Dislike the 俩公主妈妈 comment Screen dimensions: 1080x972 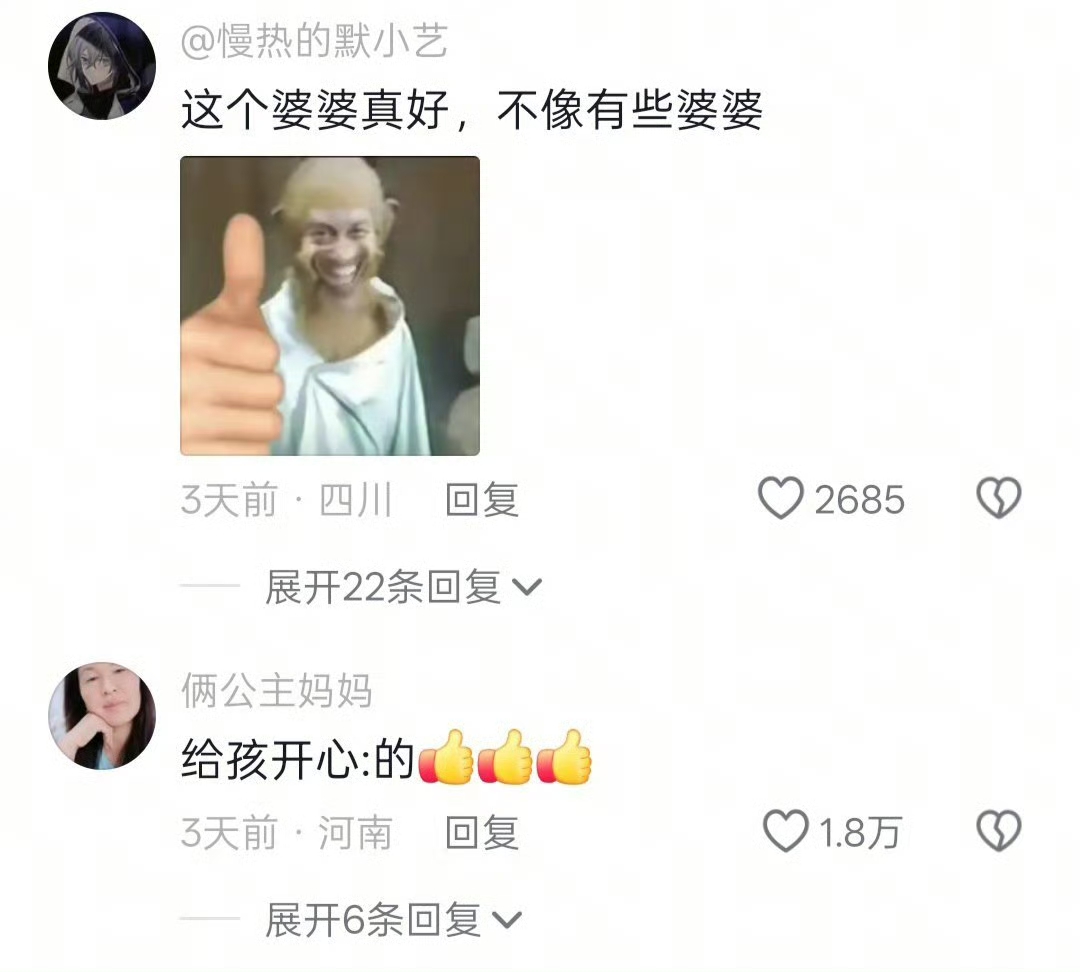[x=999, y=831]
